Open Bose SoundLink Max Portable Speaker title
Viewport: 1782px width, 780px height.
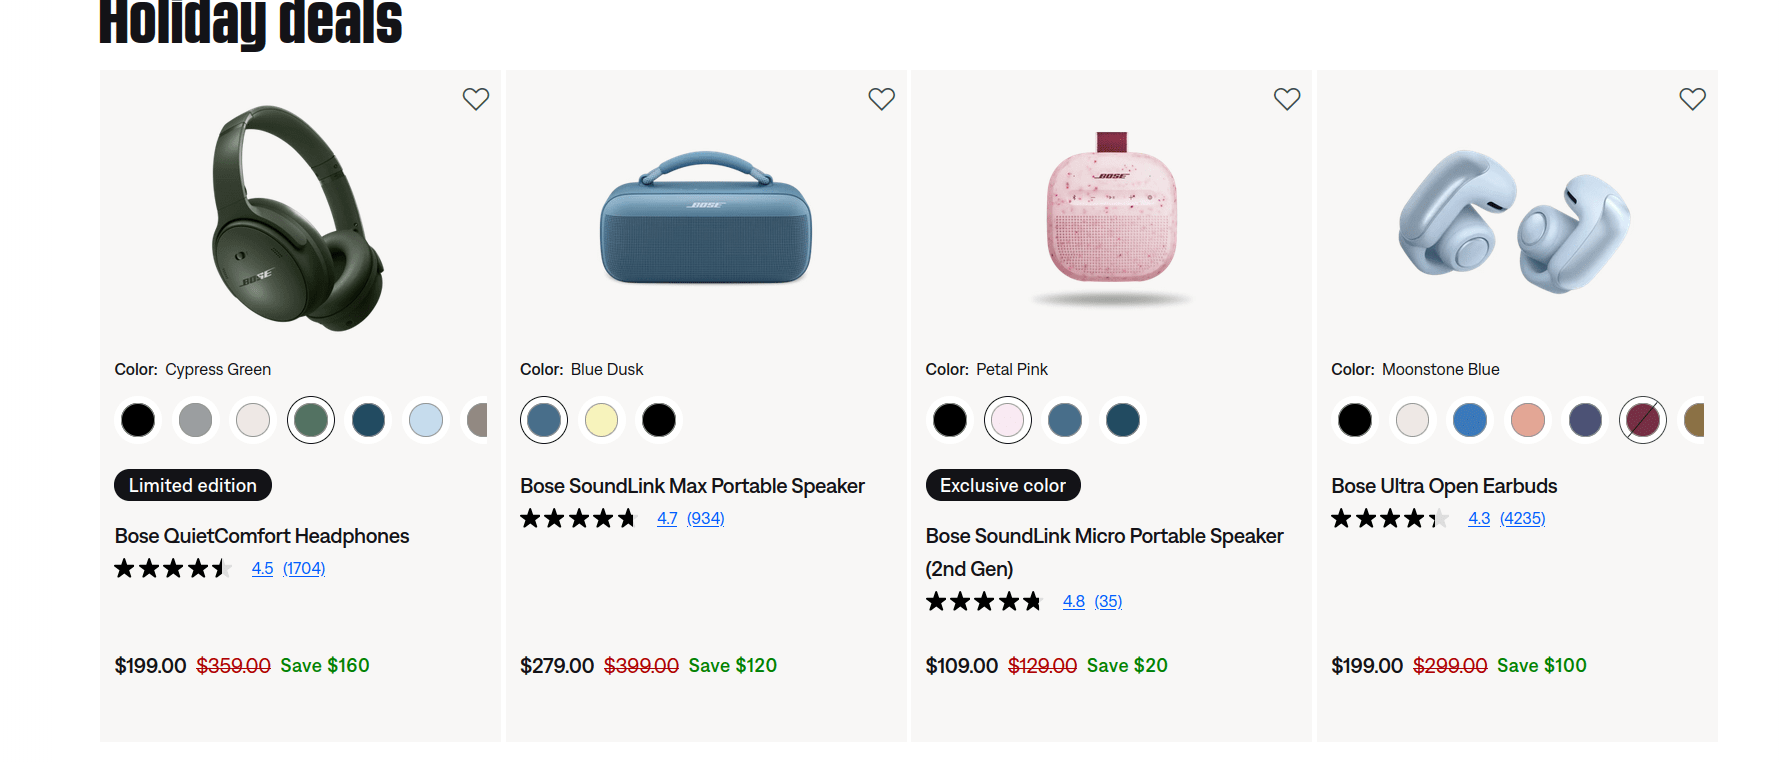click(x=692, y=486)
